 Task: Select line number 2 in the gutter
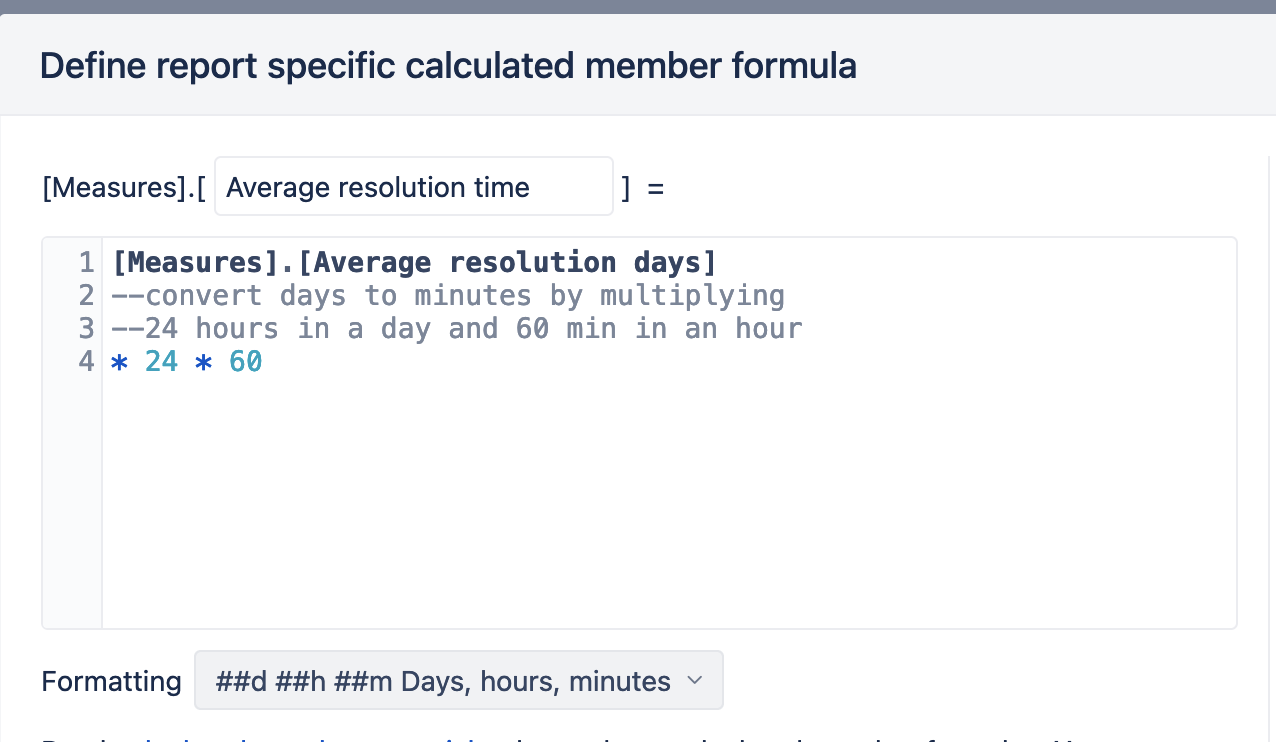click(86, 296)
